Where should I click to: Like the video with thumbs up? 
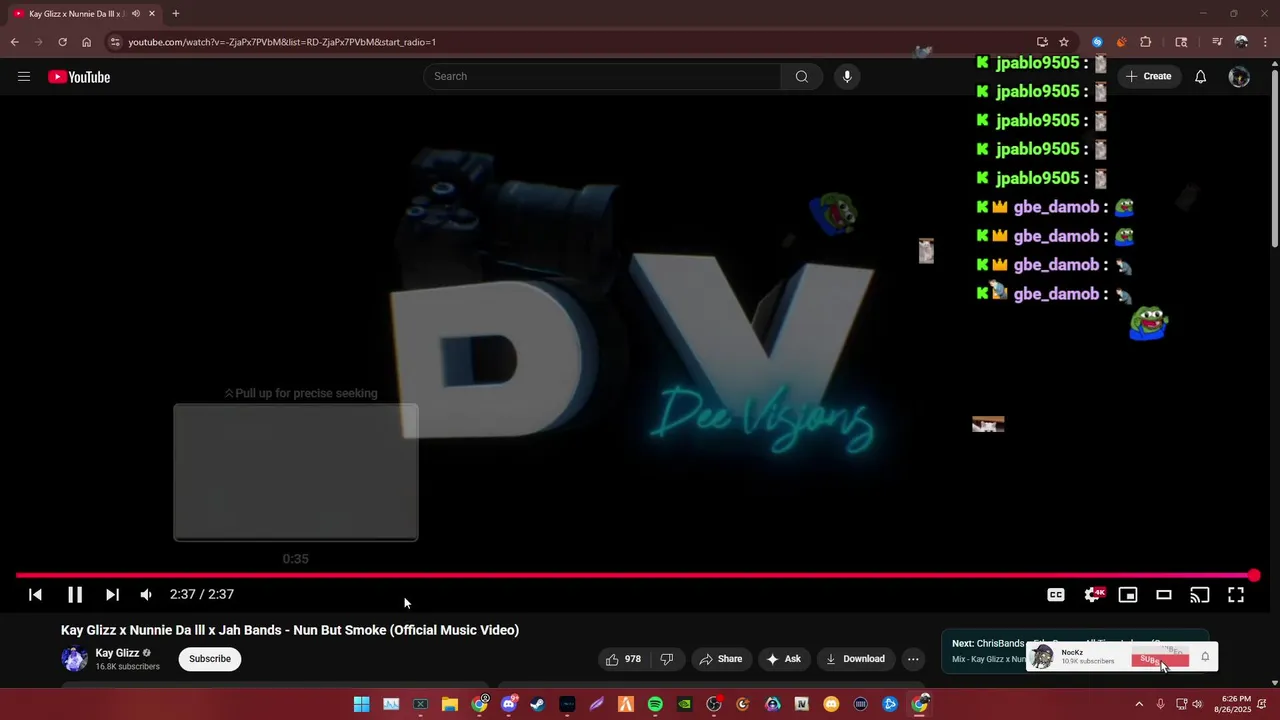click(x=623, y=659)
